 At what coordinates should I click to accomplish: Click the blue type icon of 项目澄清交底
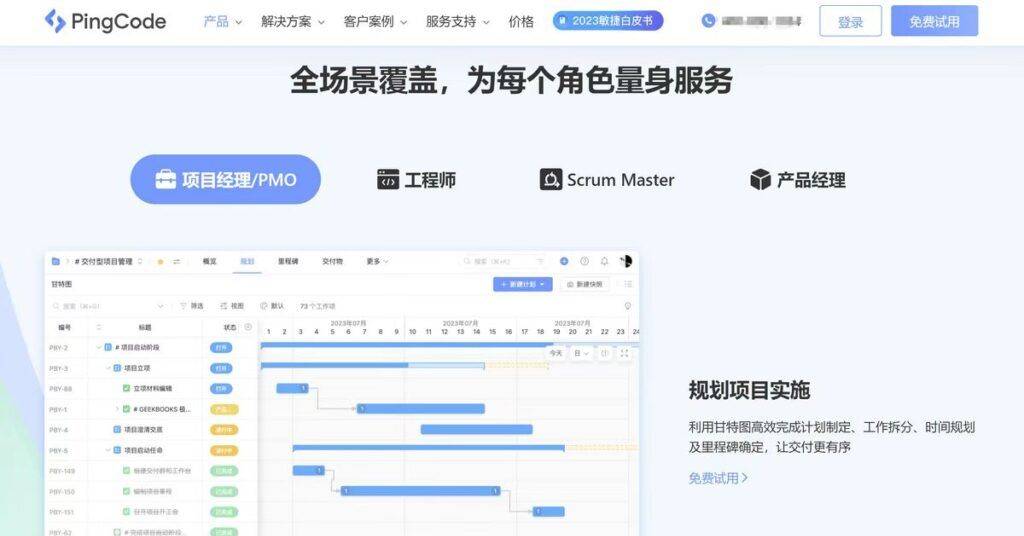point(117,430)
